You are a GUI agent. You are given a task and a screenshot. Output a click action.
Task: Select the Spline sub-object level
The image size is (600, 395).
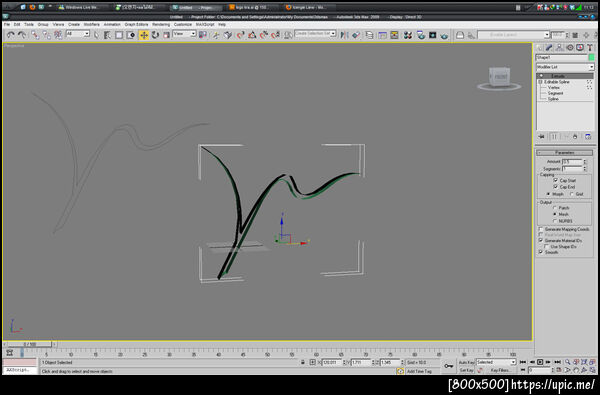[553, 99]
